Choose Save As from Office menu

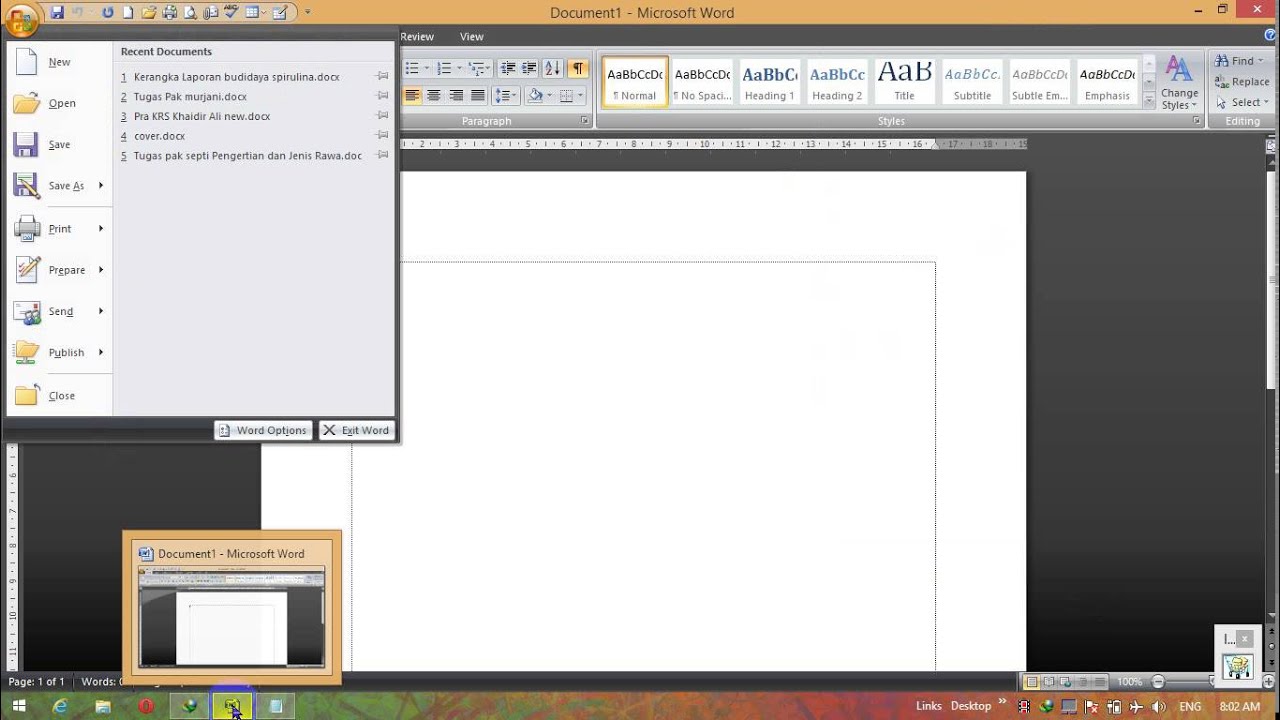pos(60,186)
